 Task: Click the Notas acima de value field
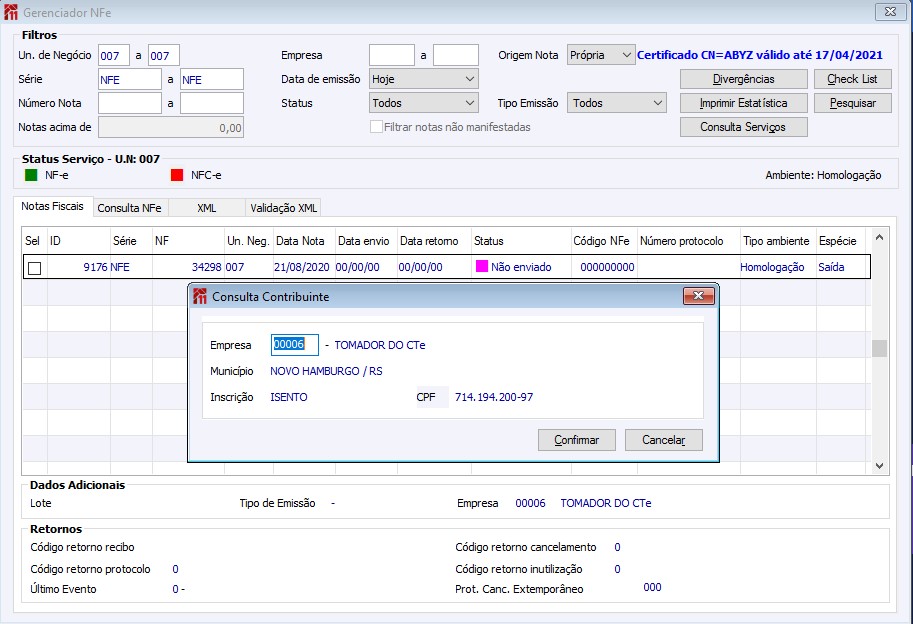point(171,127)
